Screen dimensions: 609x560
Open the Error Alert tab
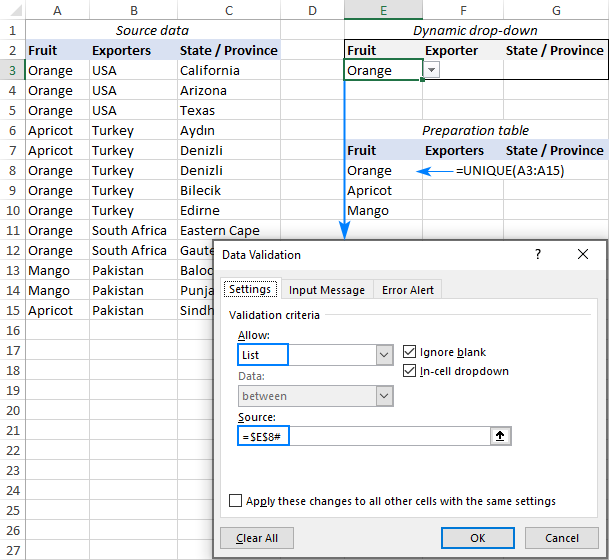(407, 290)
